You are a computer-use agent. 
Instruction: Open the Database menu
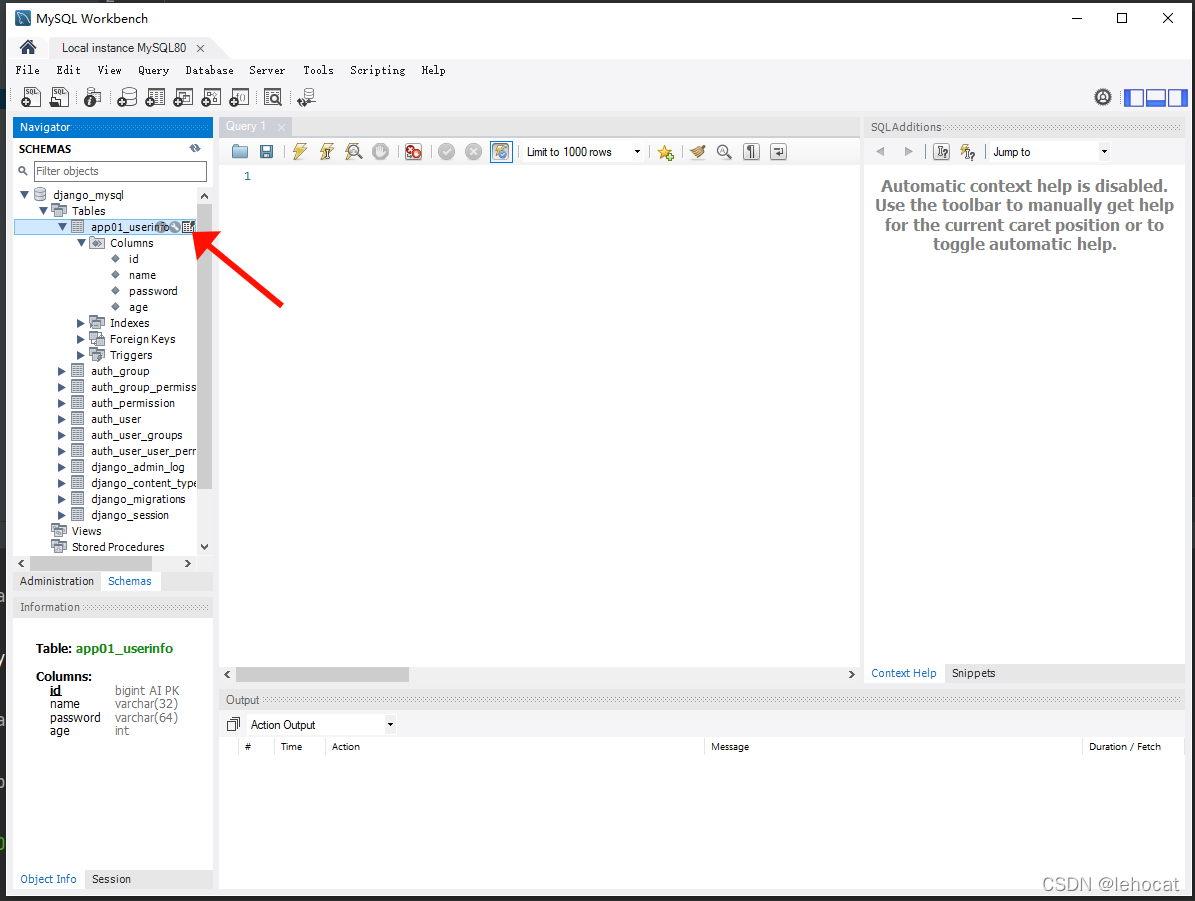(210, 70)
